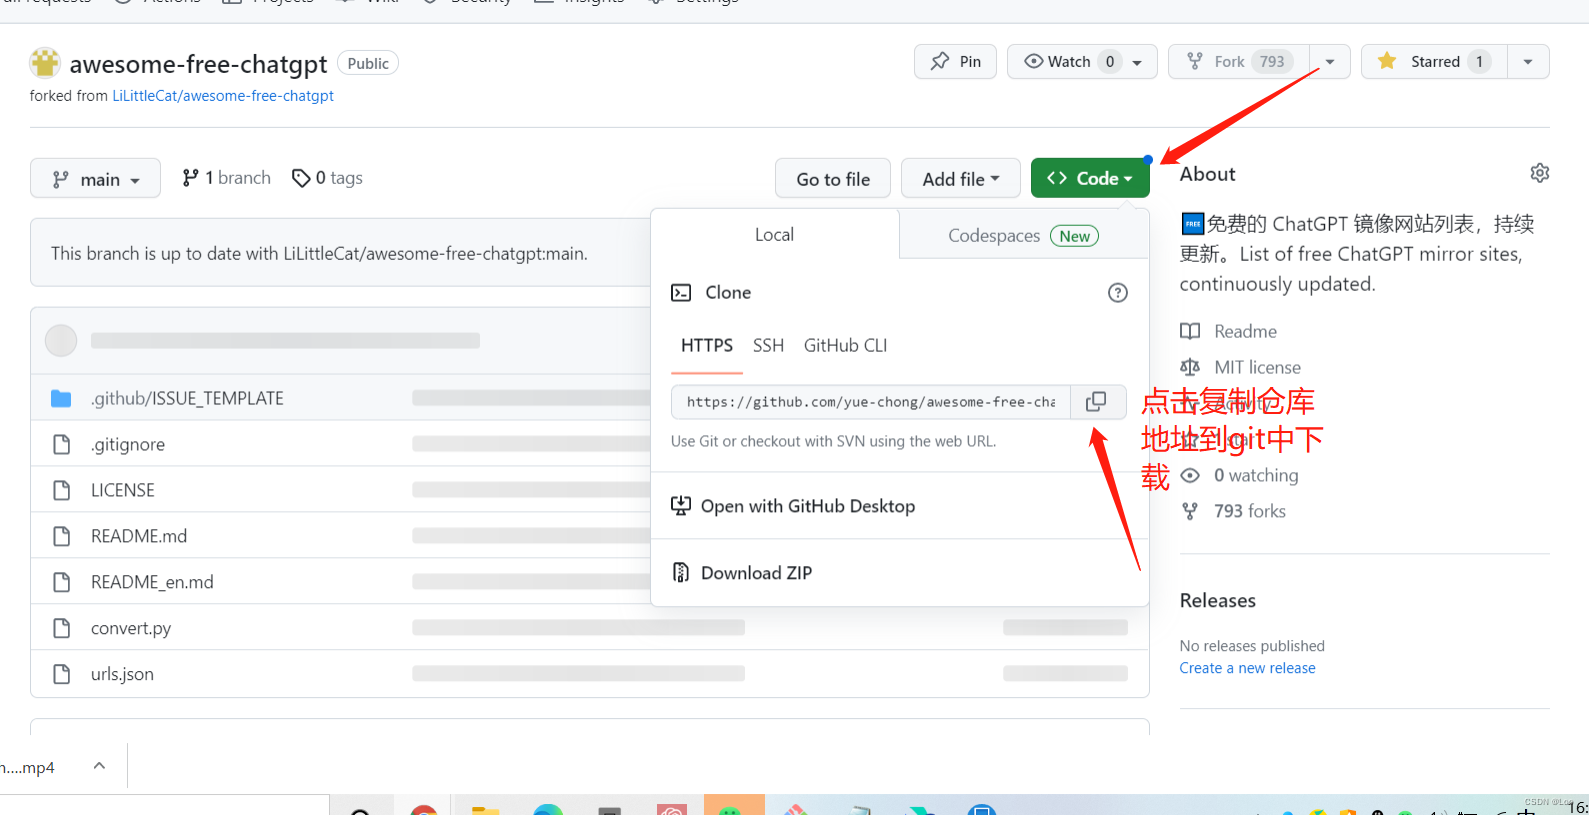Pin the repository with the Pin button
The width and height of the screenshot is (1589, 815).
click(x=955, y=61)
